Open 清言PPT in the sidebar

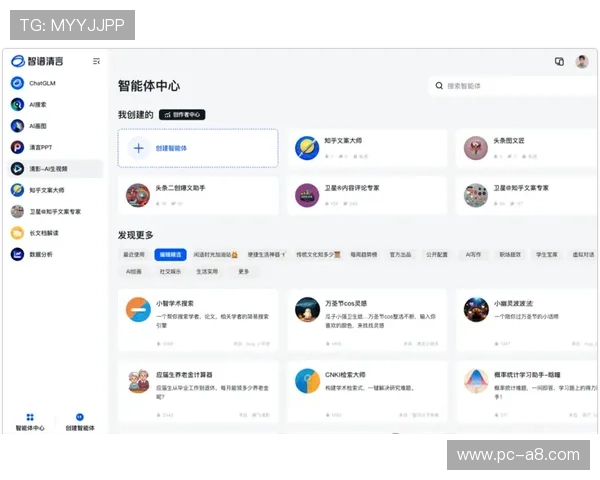point(55,147)
